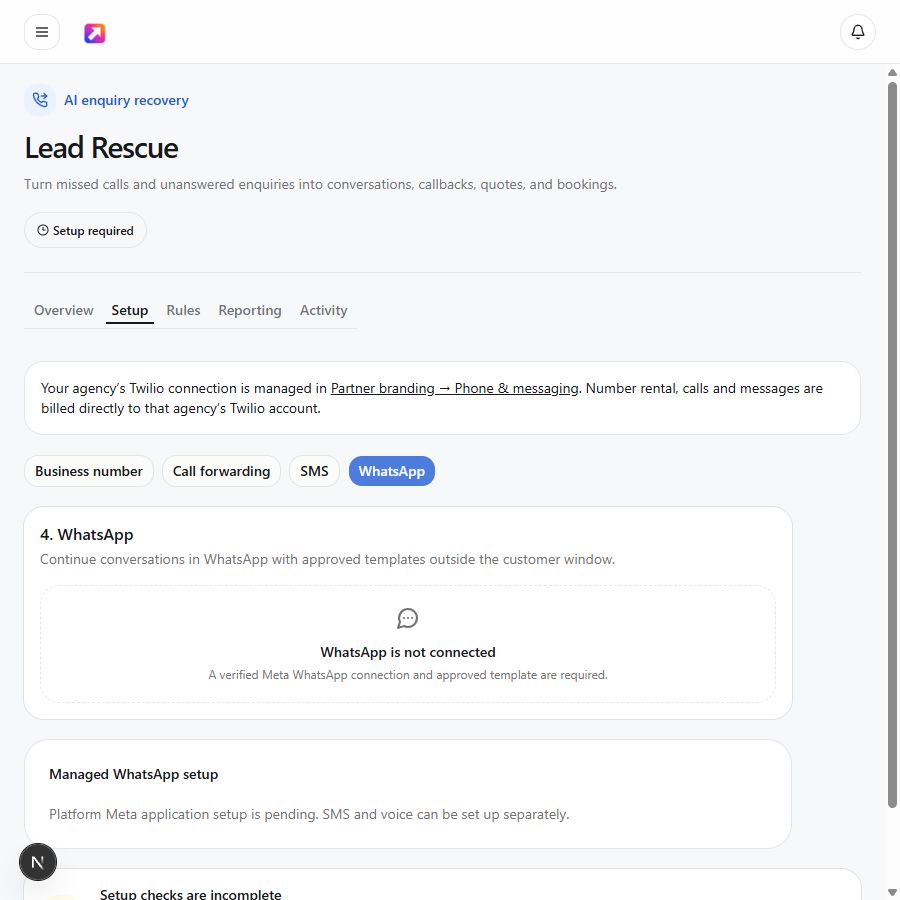View the Activity tab
This screenshot has height=900, width=900.
[x=324, y=311]
